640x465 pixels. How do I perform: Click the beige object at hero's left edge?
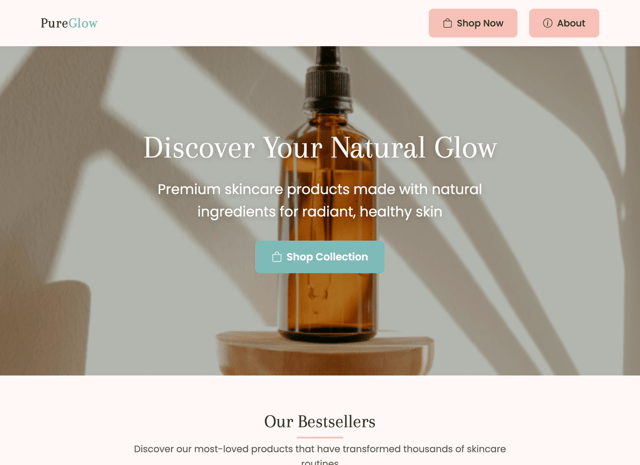tap(44, 327)
